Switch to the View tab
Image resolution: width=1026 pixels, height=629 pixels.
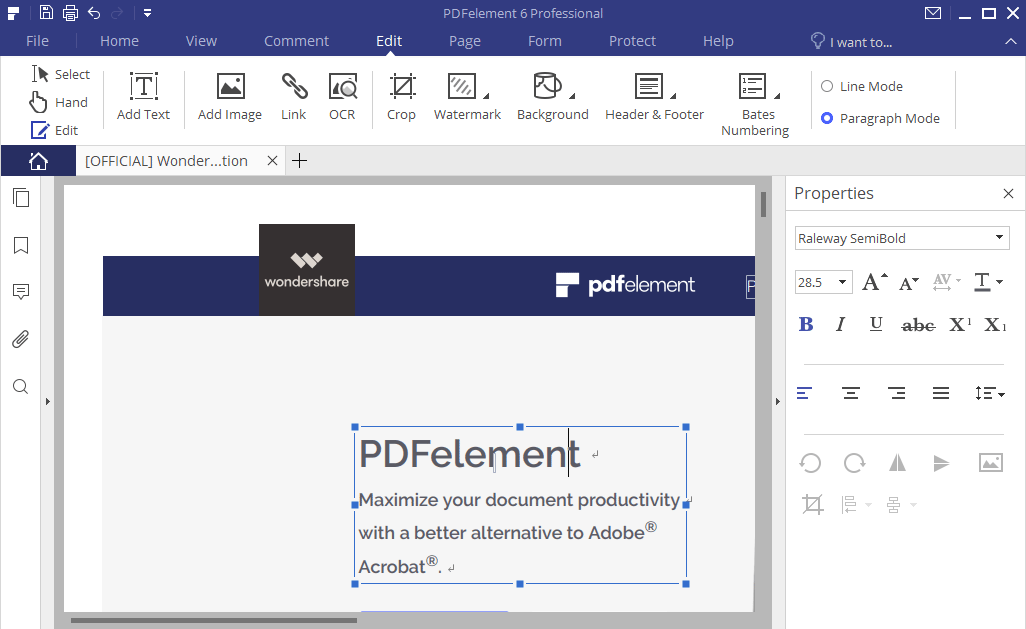click(x=201, y=41)
